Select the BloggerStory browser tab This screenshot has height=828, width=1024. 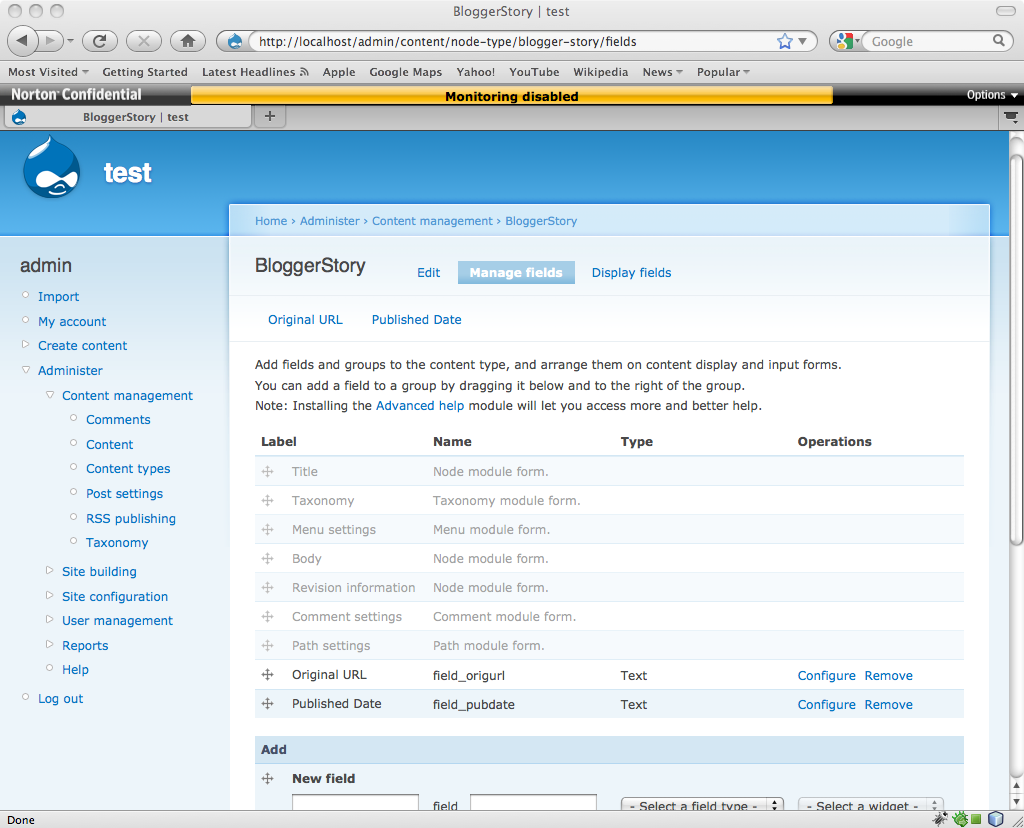pos(128,117)
